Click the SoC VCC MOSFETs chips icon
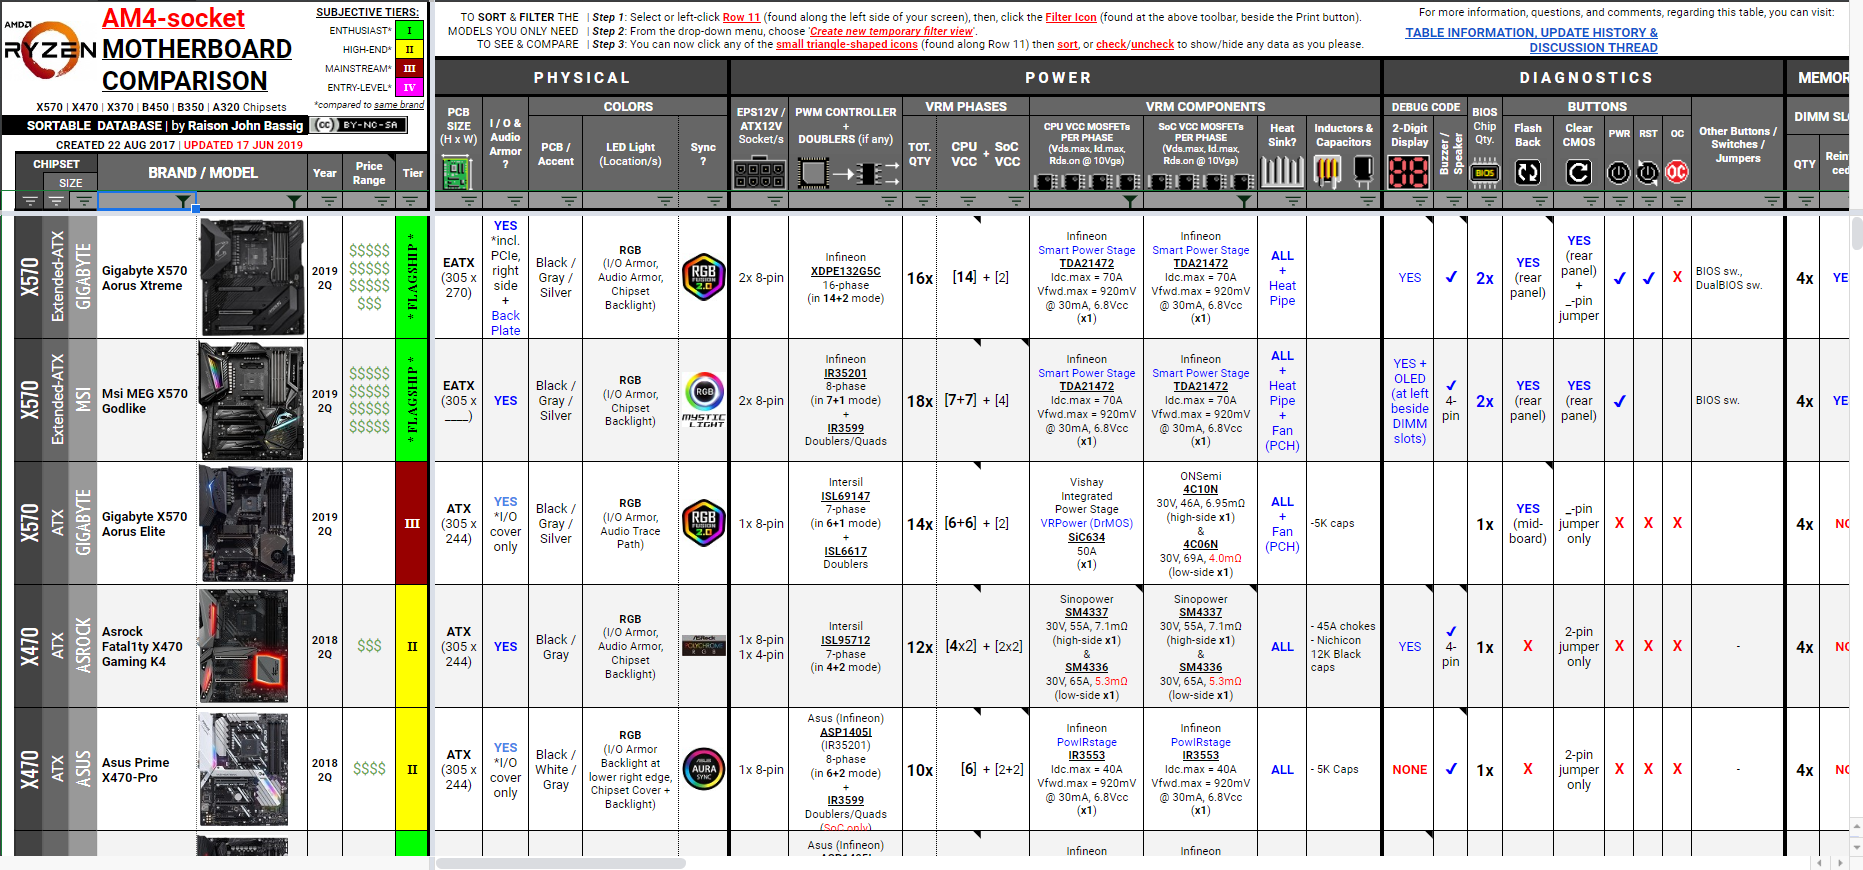The image size is (1863, 870). (x=1200, y=181)
